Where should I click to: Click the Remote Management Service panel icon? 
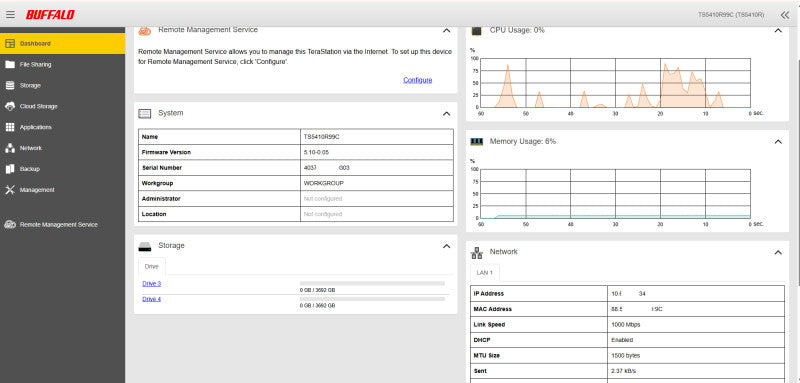[145, 31]
